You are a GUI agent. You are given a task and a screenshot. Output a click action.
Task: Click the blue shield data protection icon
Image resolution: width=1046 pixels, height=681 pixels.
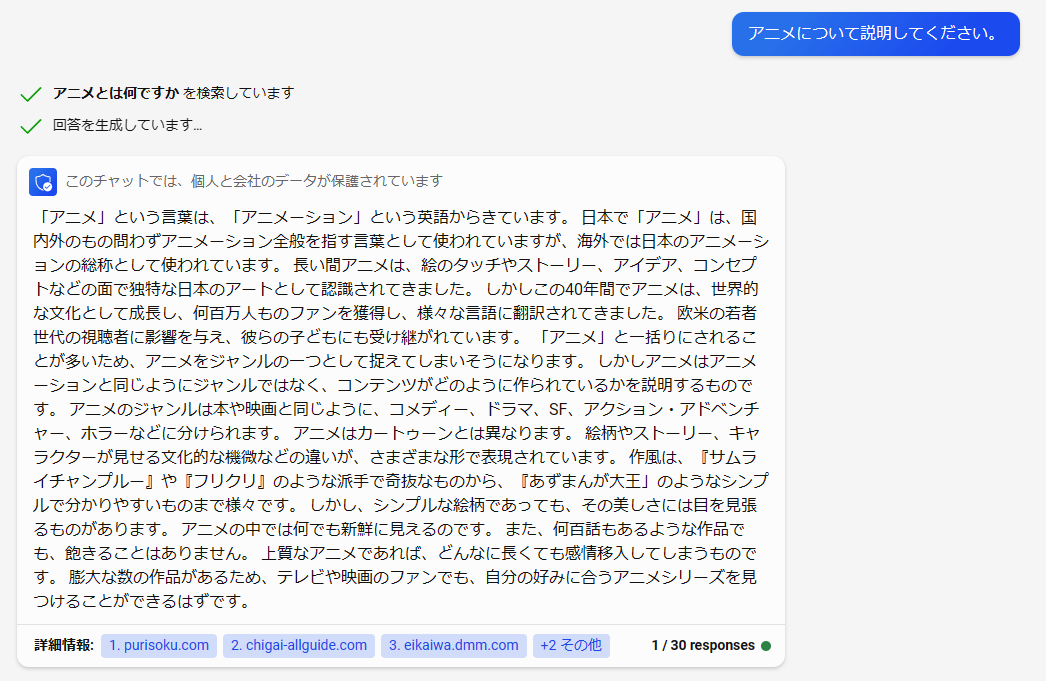(x=43, y=182)
